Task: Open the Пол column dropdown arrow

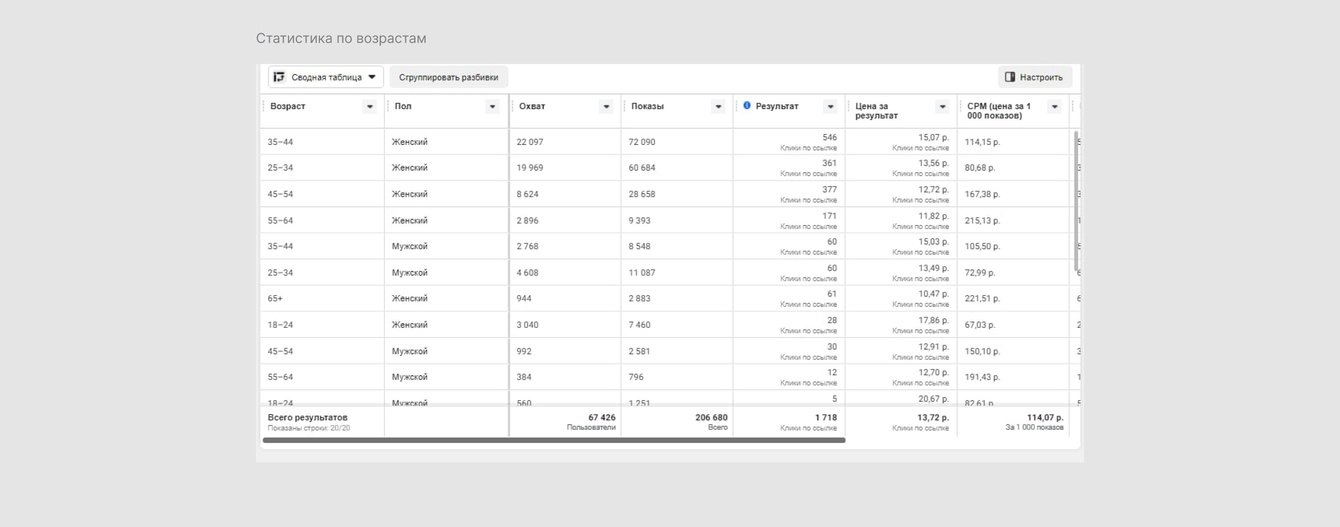Action: tap(492, 106)
